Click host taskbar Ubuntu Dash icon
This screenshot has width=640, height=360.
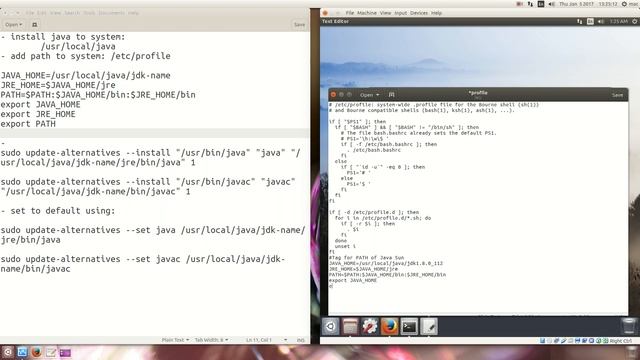7,352
